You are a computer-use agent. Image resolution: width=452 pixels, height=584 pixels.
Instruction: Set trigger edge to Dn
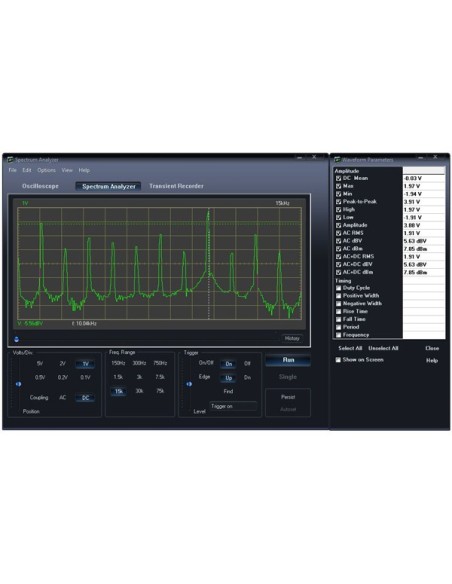pos(247,377)
